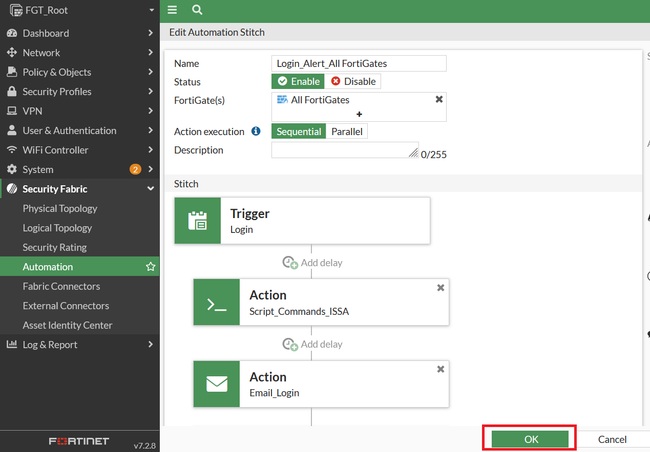The height and width of the screenshot is (452, 650).
Task: Open Security Rating page
Action: pyautogui.click(x=55, y=248)
